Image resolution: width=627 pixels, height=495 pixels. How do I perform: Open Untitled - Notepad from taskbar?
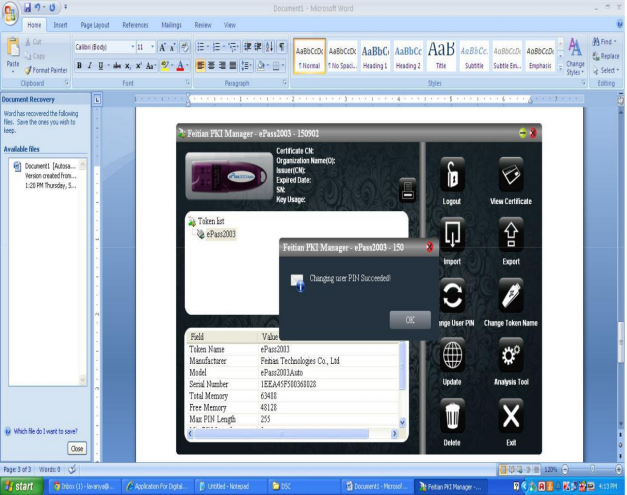coord(230,487)
